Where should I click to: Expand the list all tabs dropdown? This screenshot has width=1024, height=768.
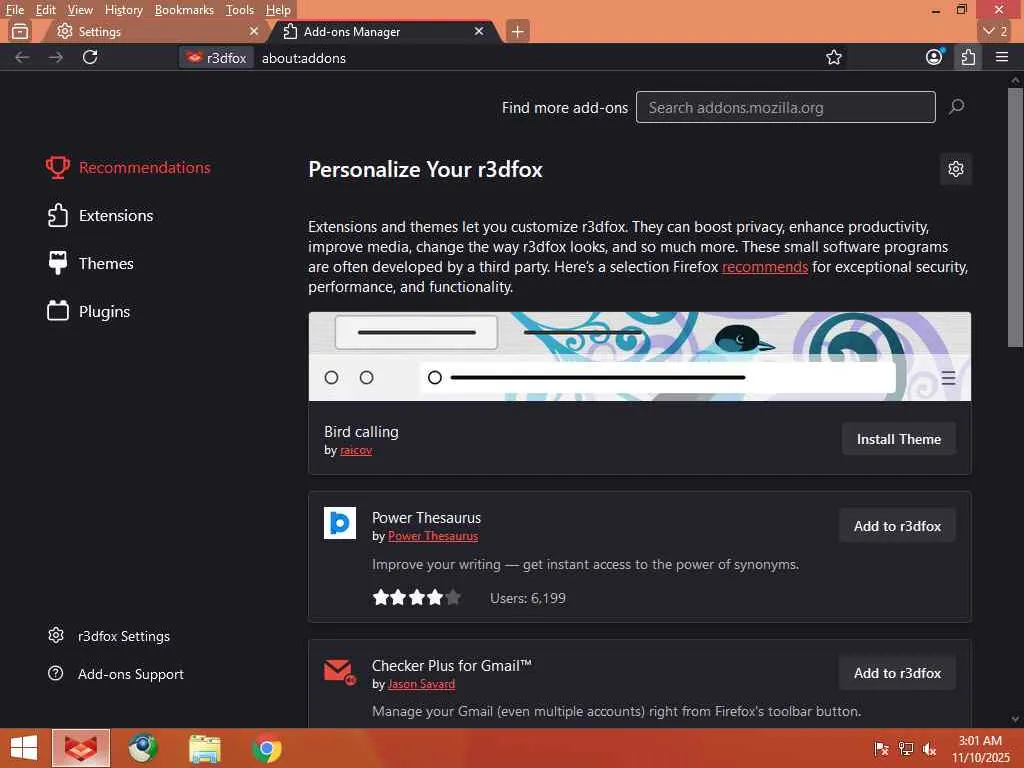click(995, 31)
